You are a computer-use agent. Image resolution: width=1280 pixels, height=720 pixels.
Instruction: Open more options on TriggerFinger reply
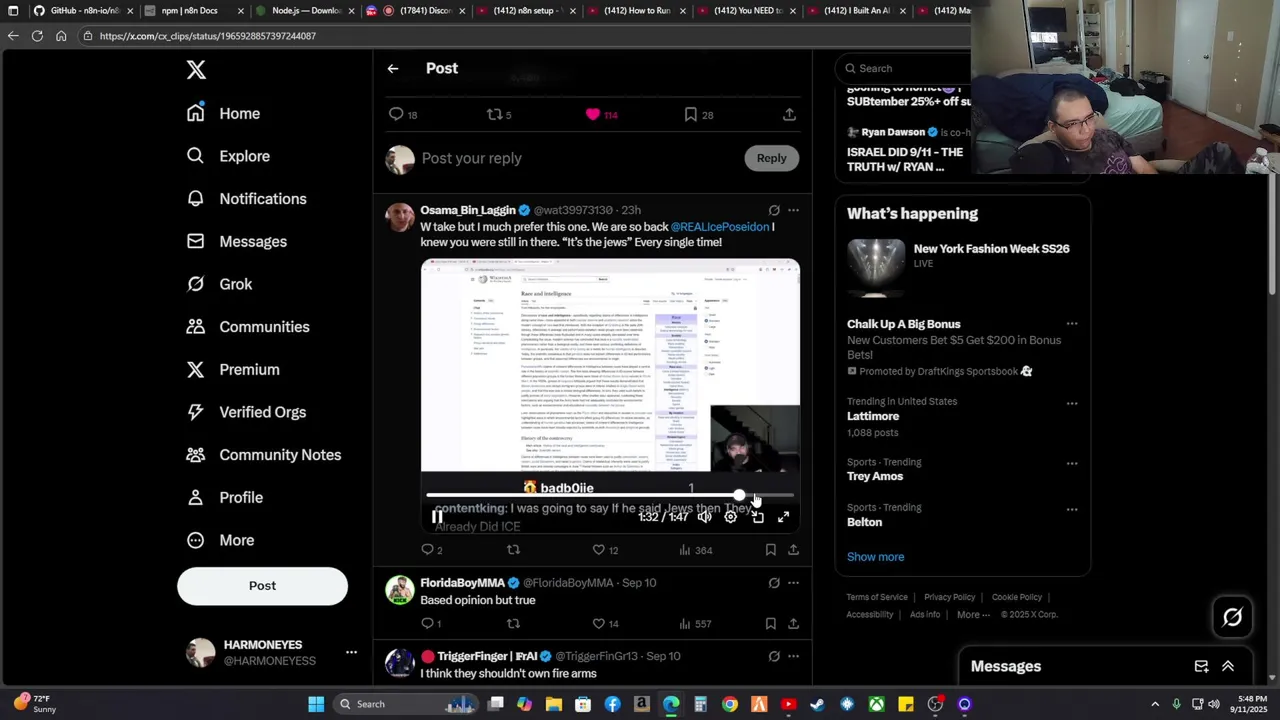pos(793,656)
